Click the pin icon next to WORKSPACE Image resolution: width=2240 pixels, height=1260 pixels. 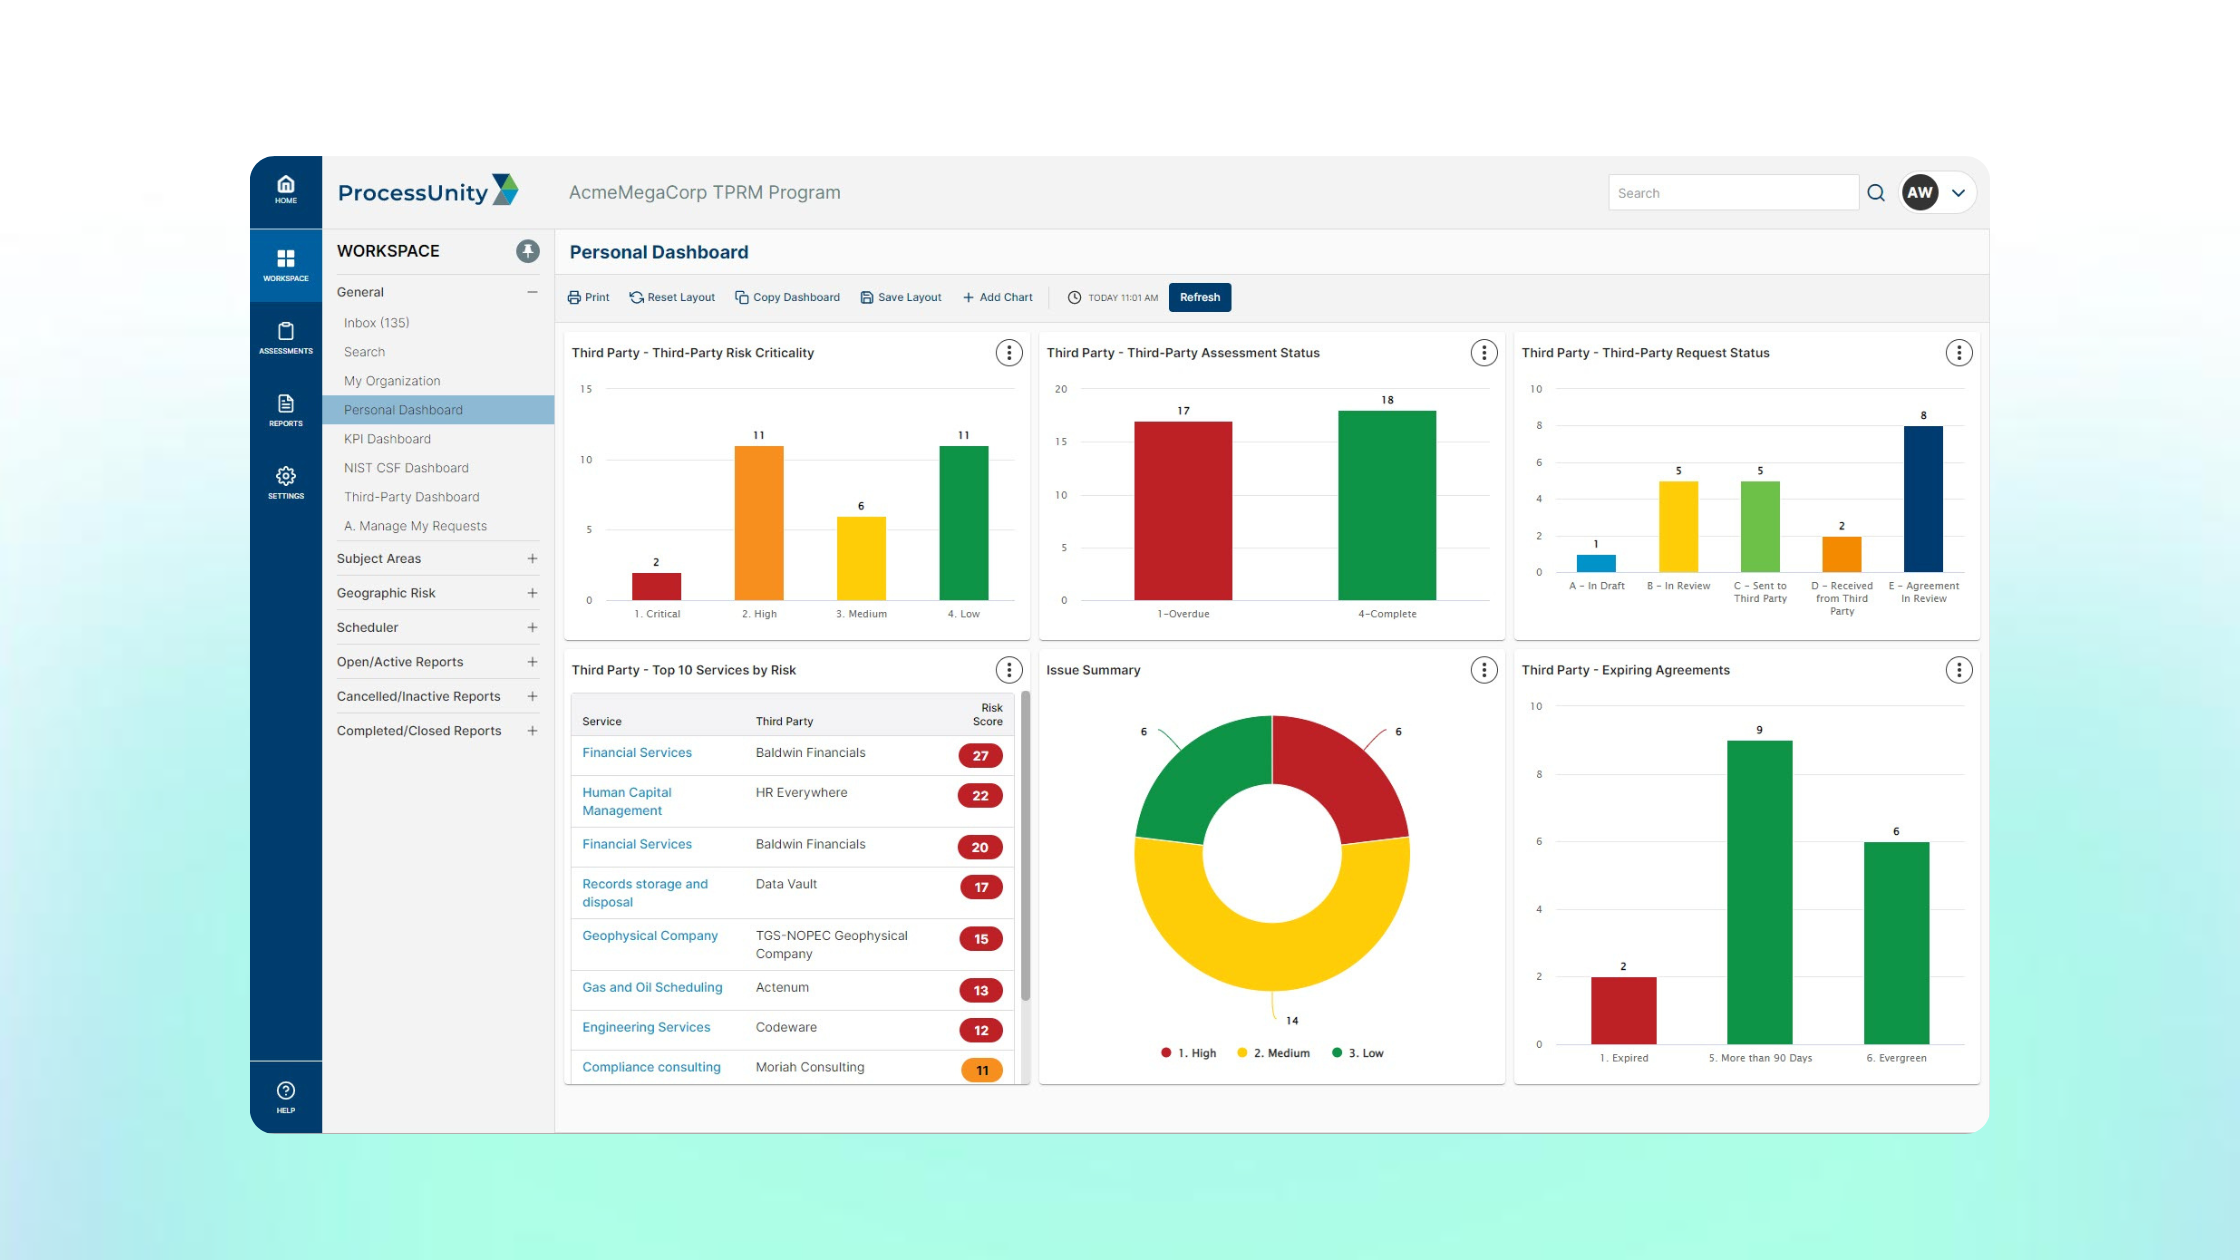click(x=528, y=251)
